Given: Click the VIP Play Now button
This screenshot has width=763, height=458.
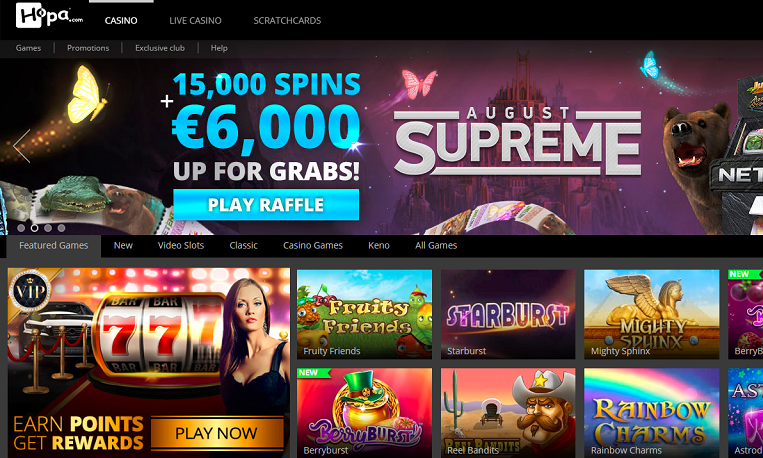Looking at the screenshot, I should tap(217, 433).
